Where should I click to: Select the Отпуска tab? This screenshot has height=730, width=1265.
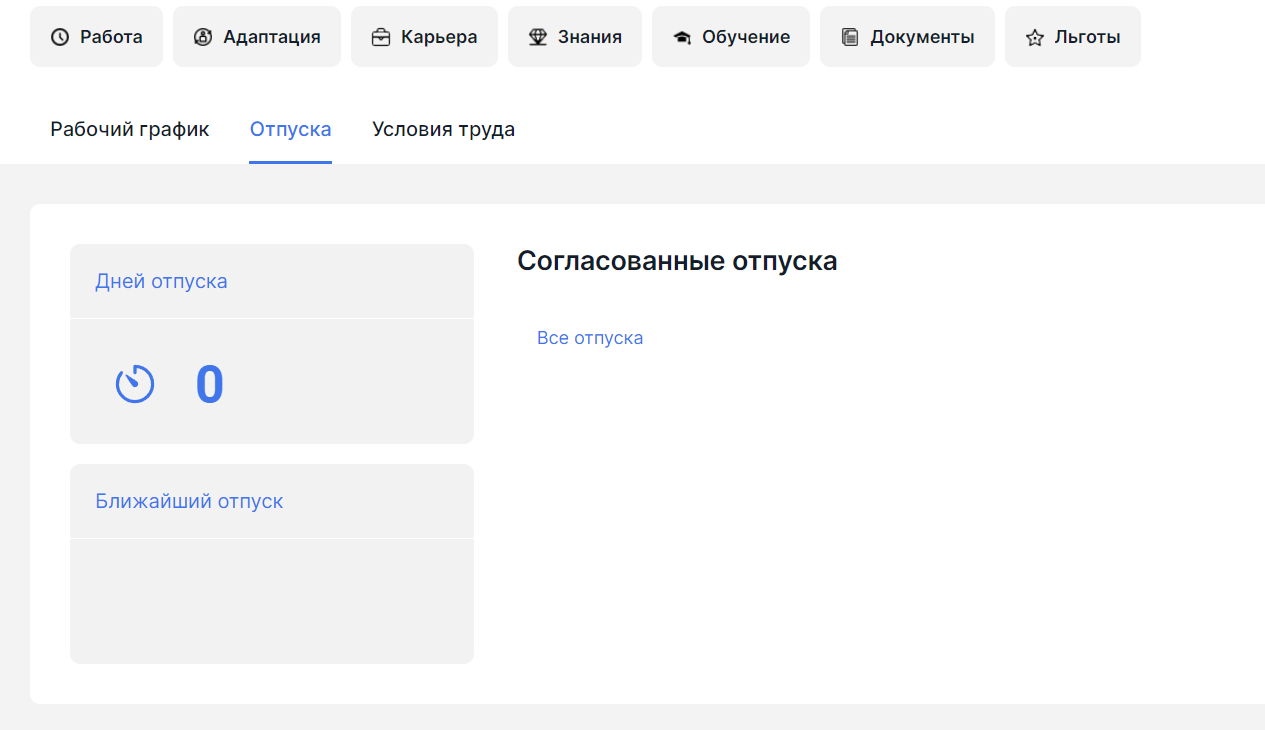coord(290,129)
